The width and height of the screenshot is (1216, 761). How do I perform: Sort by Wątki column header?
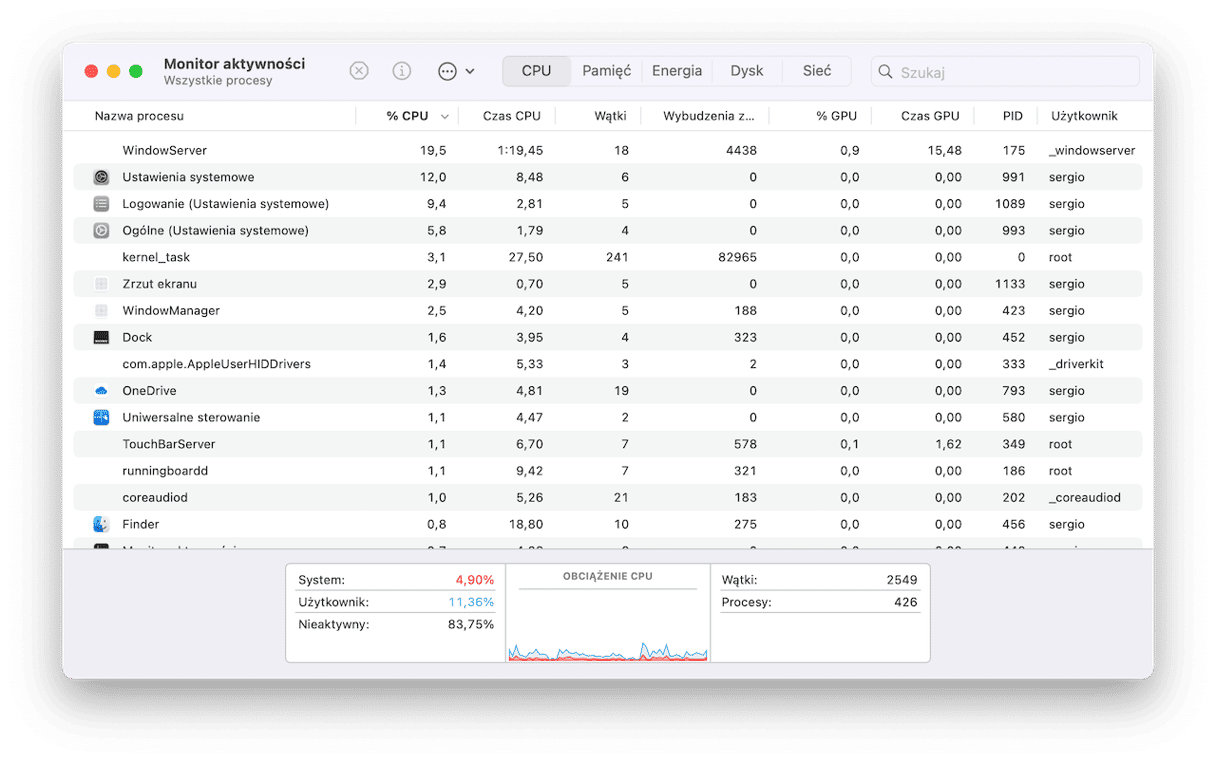pos(610,116)
